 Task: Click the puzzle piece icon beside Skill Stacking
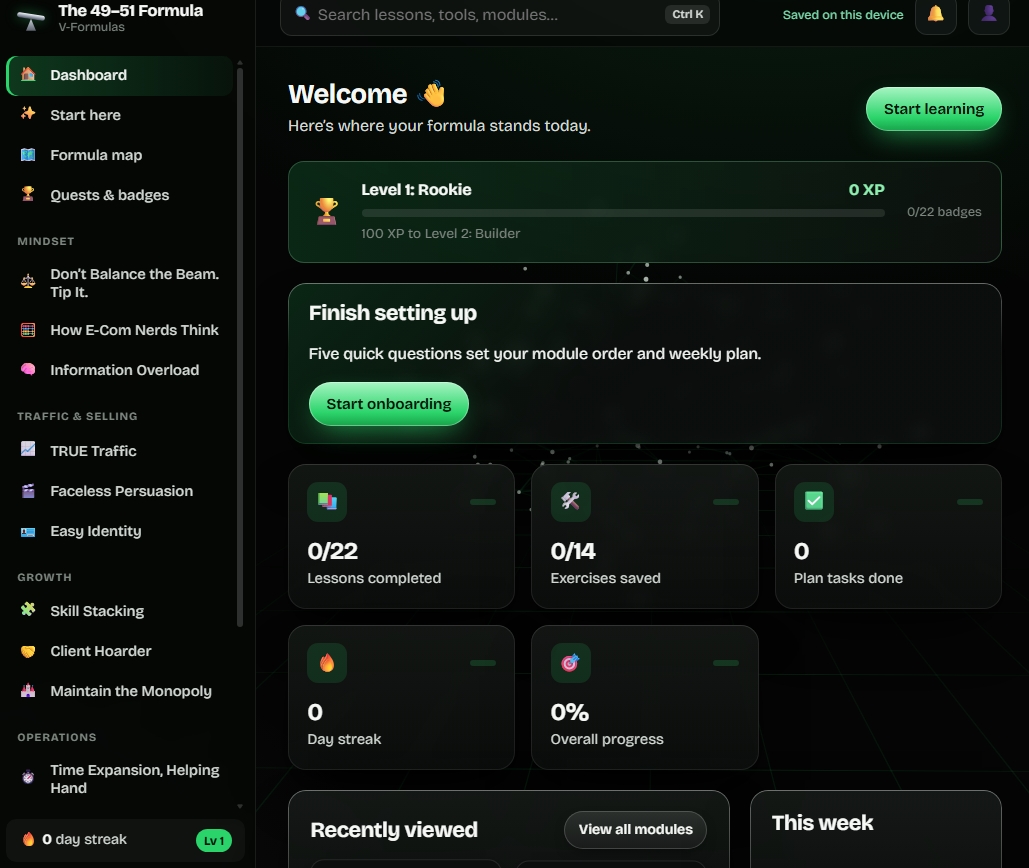pyautogui.click(x=28, y=610)
